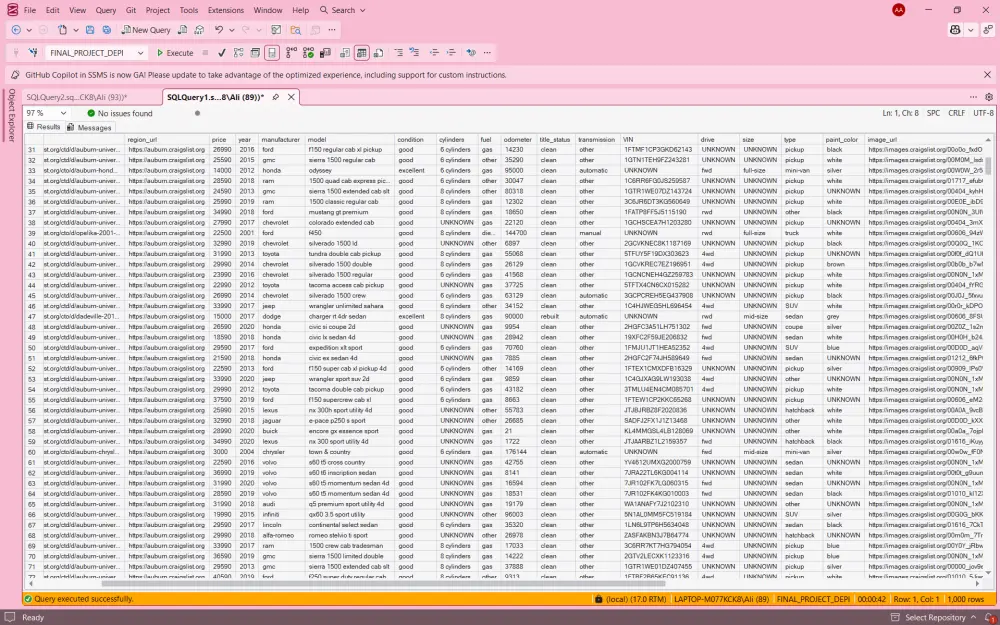Open Search from the menu bar
Image resolution: width=1000 pixels, height=625 pixels.
coord(345,10)
